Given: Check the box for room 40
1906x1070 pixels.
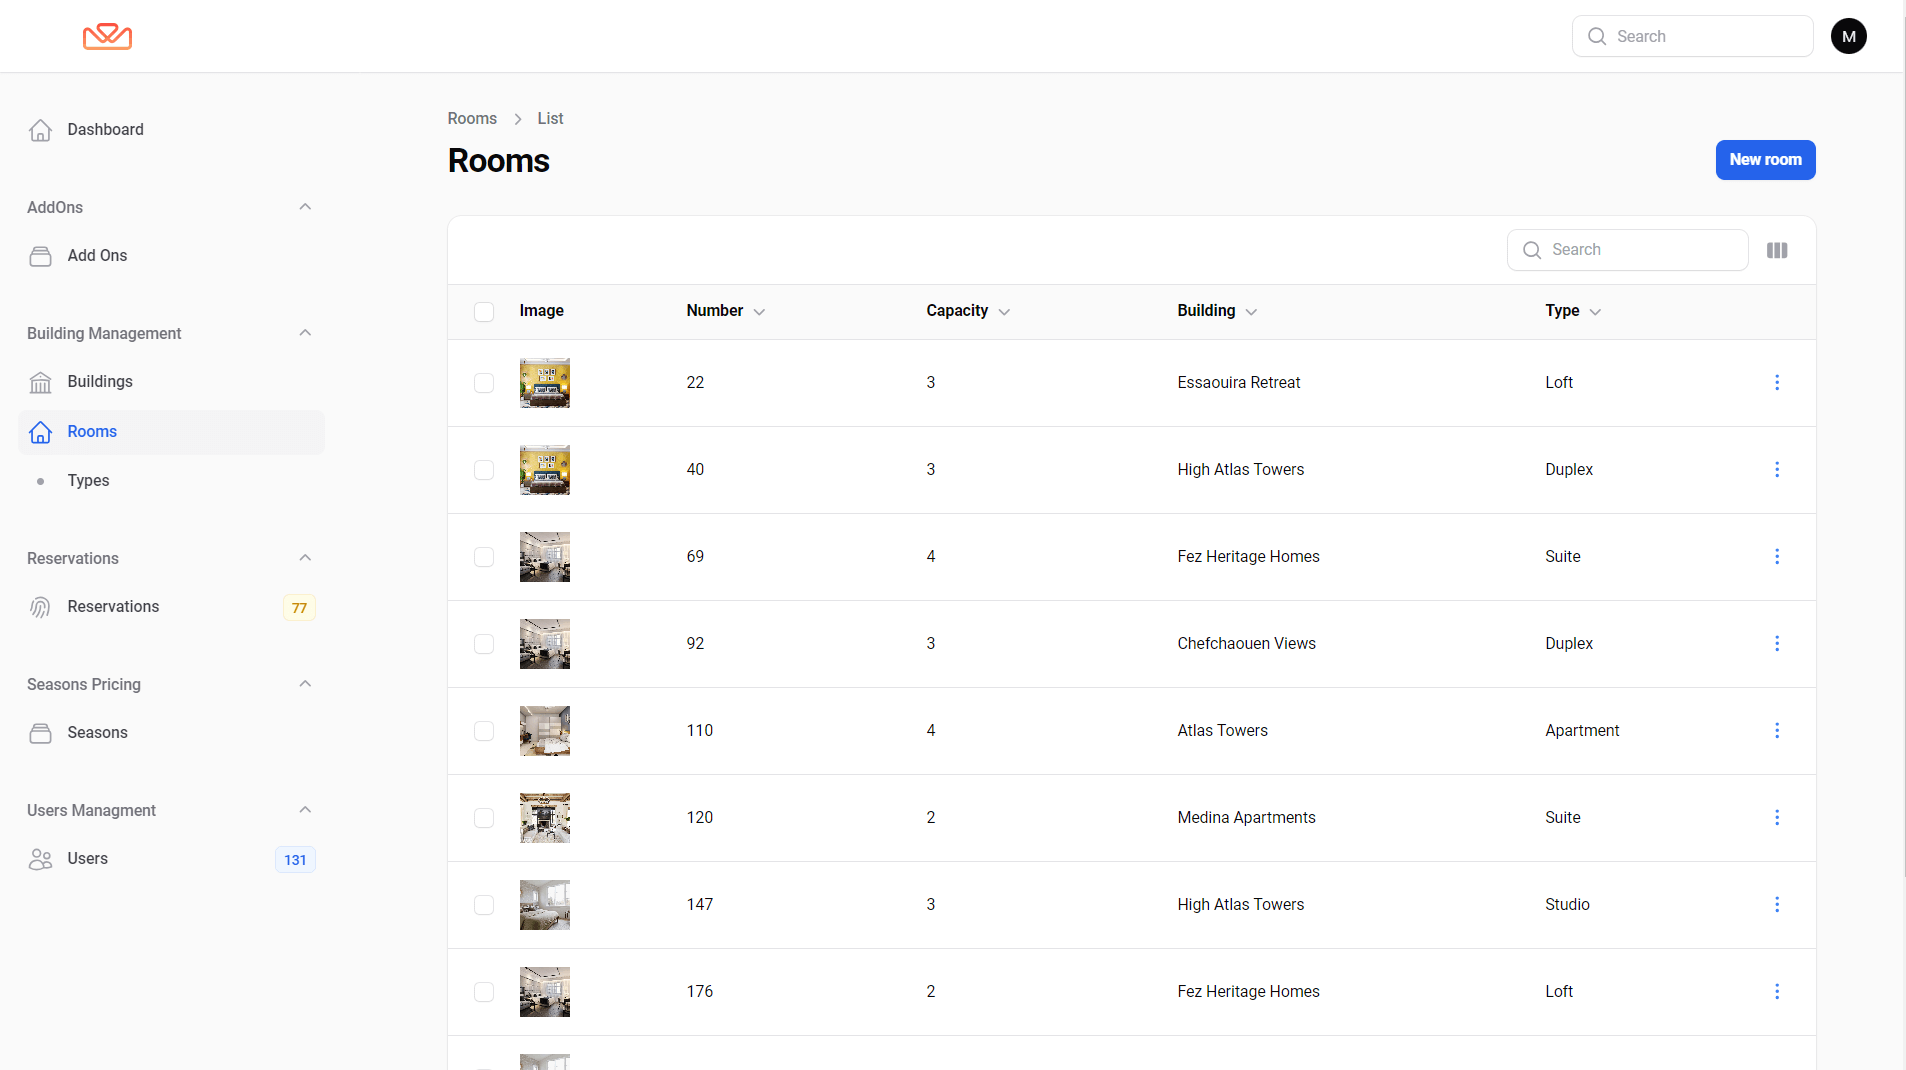Looking at the screenshot, I should pos(484,470).
